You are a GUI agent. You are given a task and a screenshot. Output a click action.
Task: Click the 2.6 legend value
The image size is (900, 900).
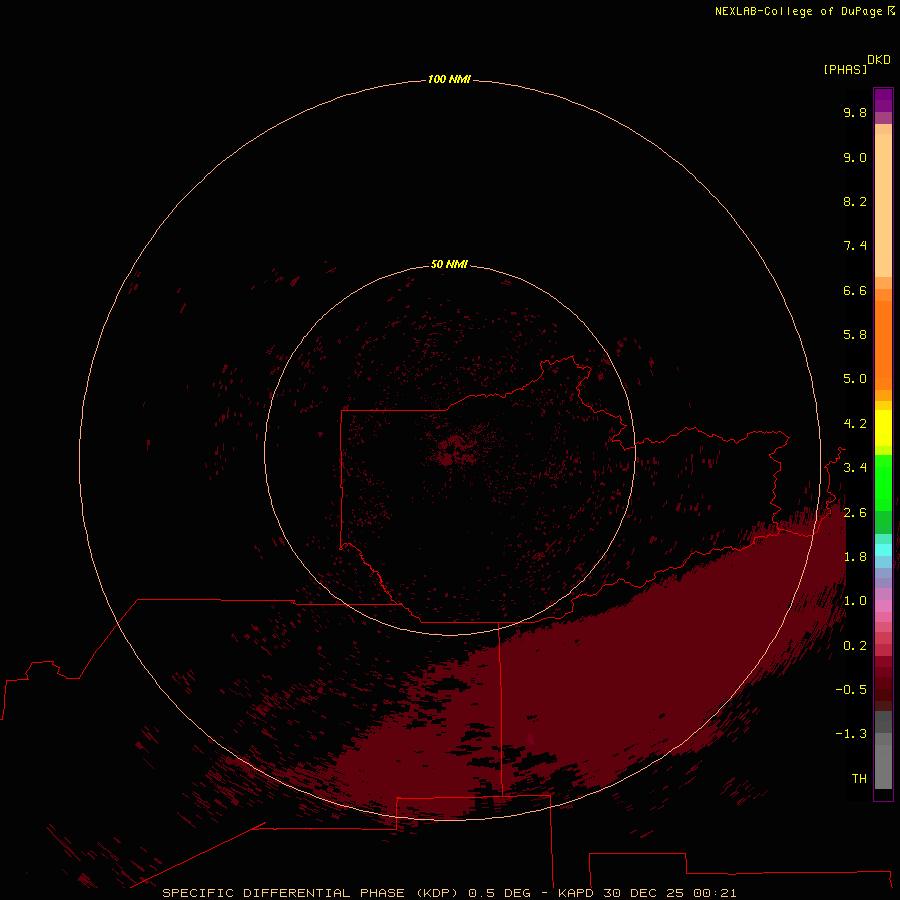pos(855,513)
